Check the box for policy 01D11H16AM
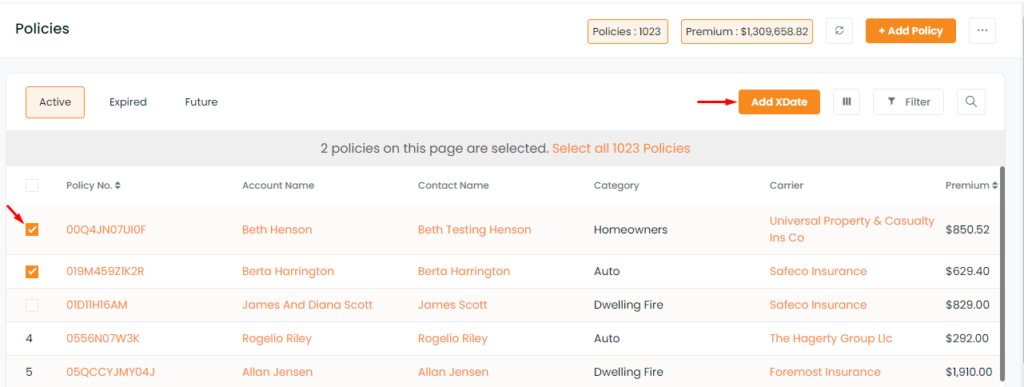 (32, 305)
